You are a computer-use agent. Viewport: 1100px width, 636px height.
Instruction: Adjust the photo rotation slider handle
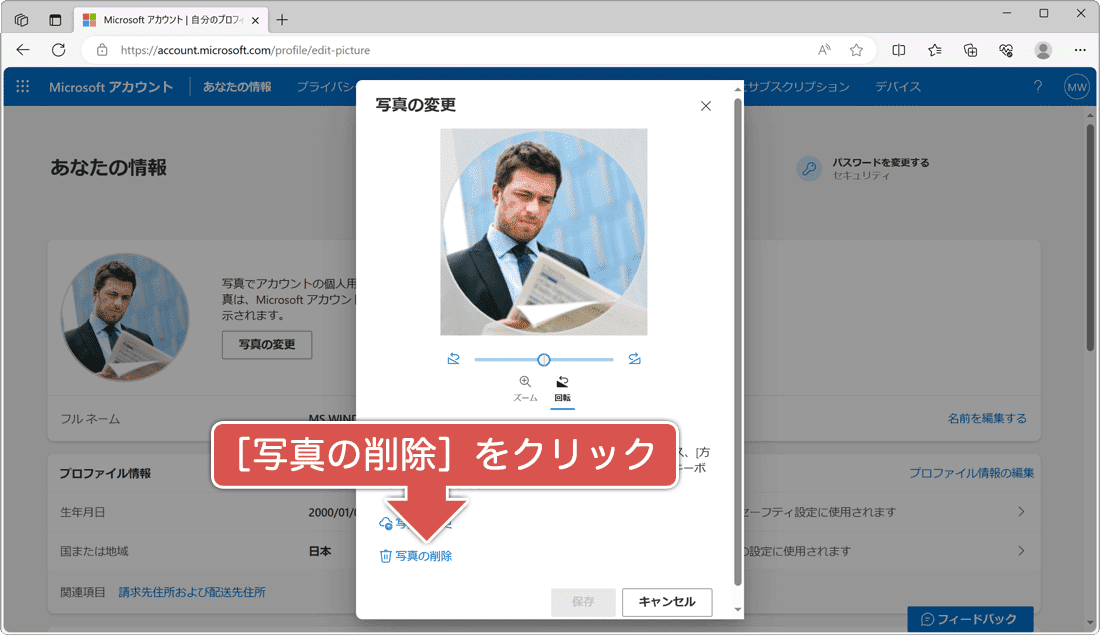(x=544, y=358)
